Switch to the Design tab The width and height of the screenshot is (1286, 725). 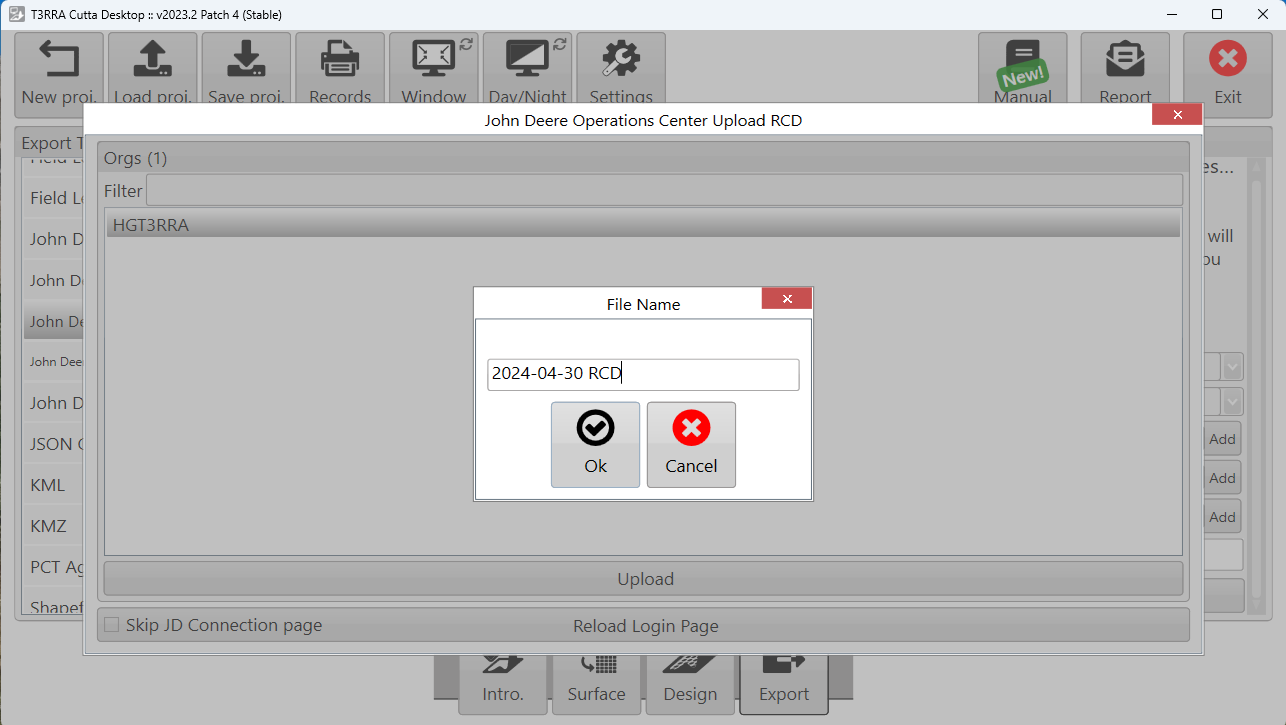(x=690, y=684)
